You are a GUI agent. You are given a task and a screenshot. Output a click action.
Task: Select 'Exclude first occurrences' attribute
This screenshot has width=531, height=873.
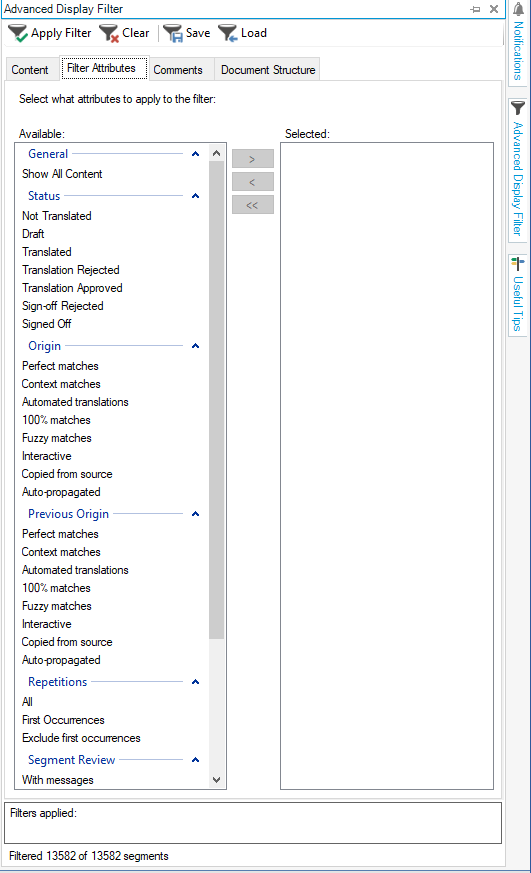pyautogui.click(x=81, y=738)
